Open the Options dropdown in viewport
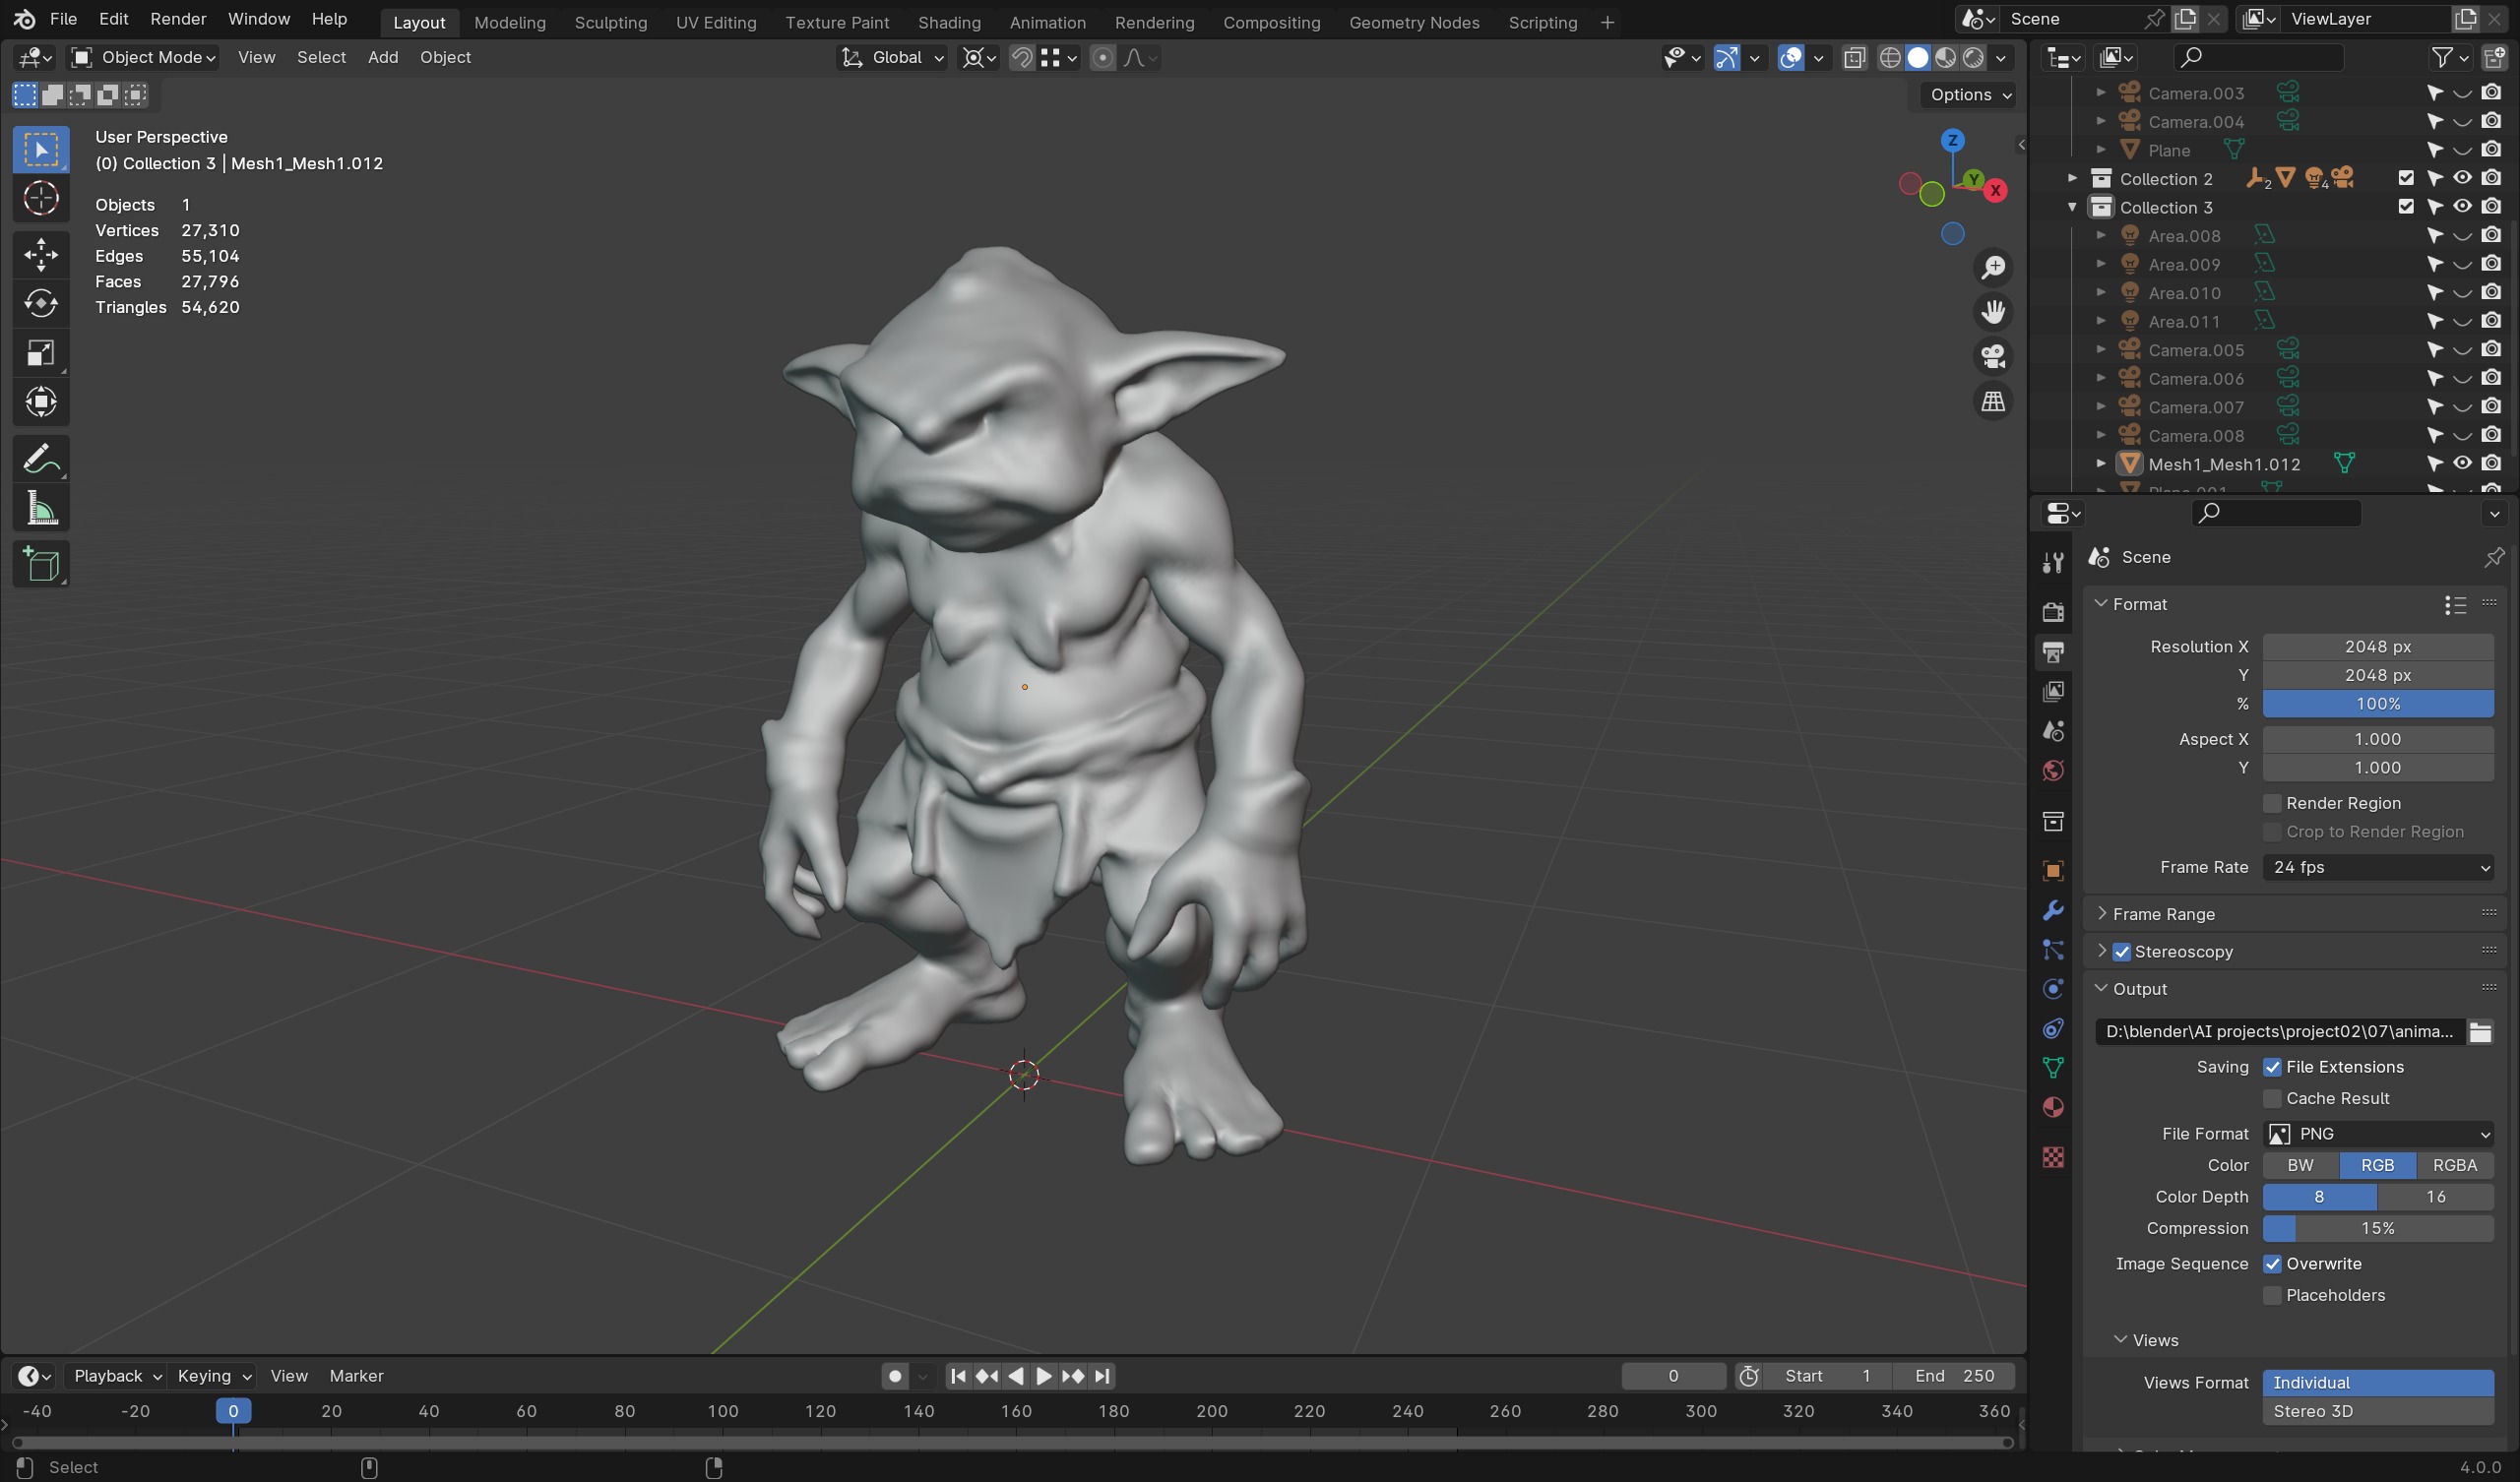2520x1482 pixels. tap(1968, 94)
